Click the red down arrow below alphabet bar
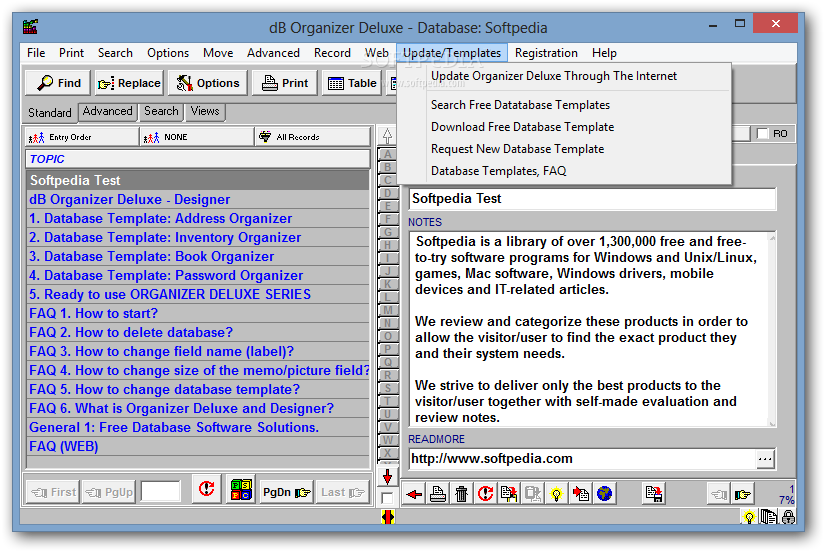The width and height of the screenshot is (825, 552). pyautogui.click(x=387, y=477)
